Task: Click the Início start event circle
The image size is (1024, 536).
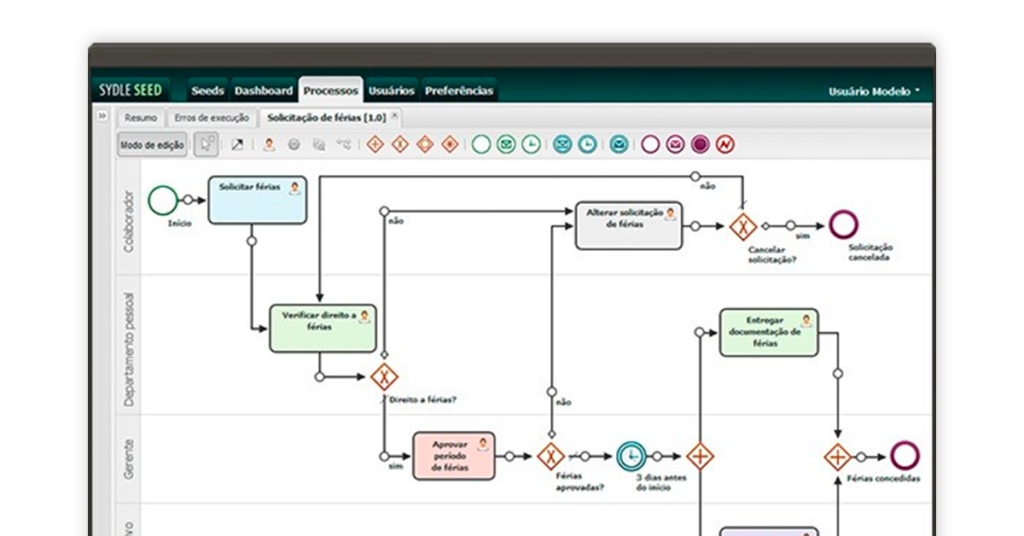Action: (163, 200)
